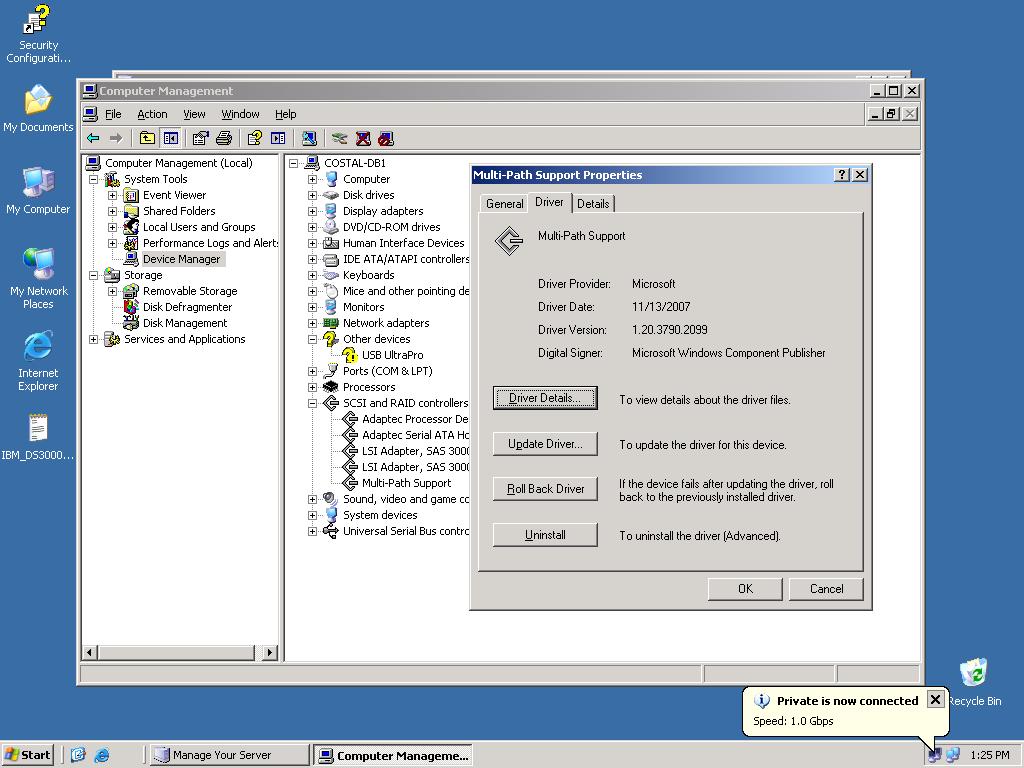Screen dimensions: 1024x768
Task: Open the Action menu
Action: (x=152, y=114)
